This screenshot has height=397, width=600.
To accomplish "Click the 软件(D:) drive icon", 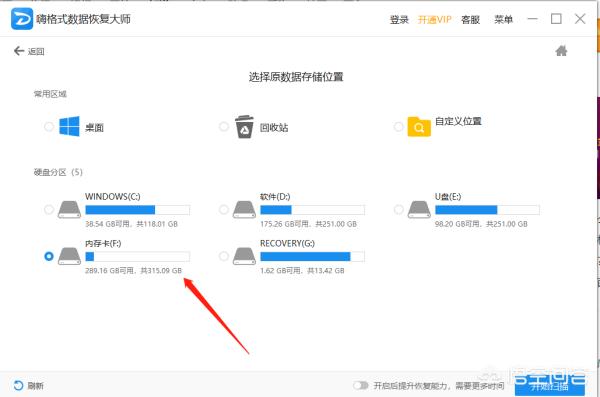I will pyautogui.click(x=244, y=210).
